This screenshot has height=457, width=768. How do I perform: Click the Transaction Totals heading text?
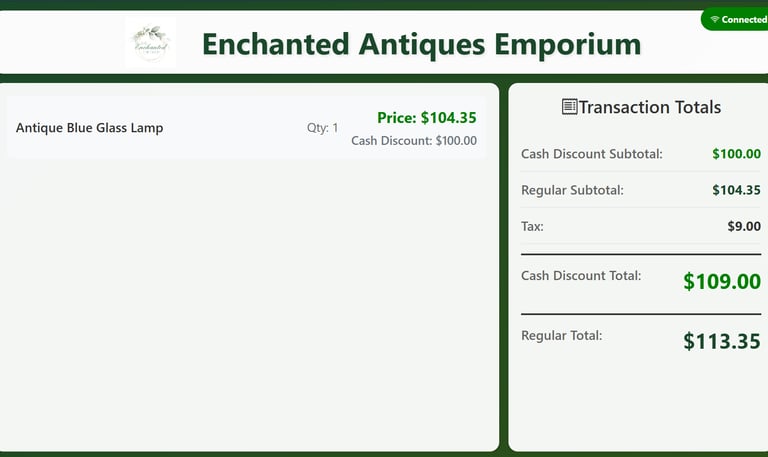pyautogui.click(x=649, y=107)
